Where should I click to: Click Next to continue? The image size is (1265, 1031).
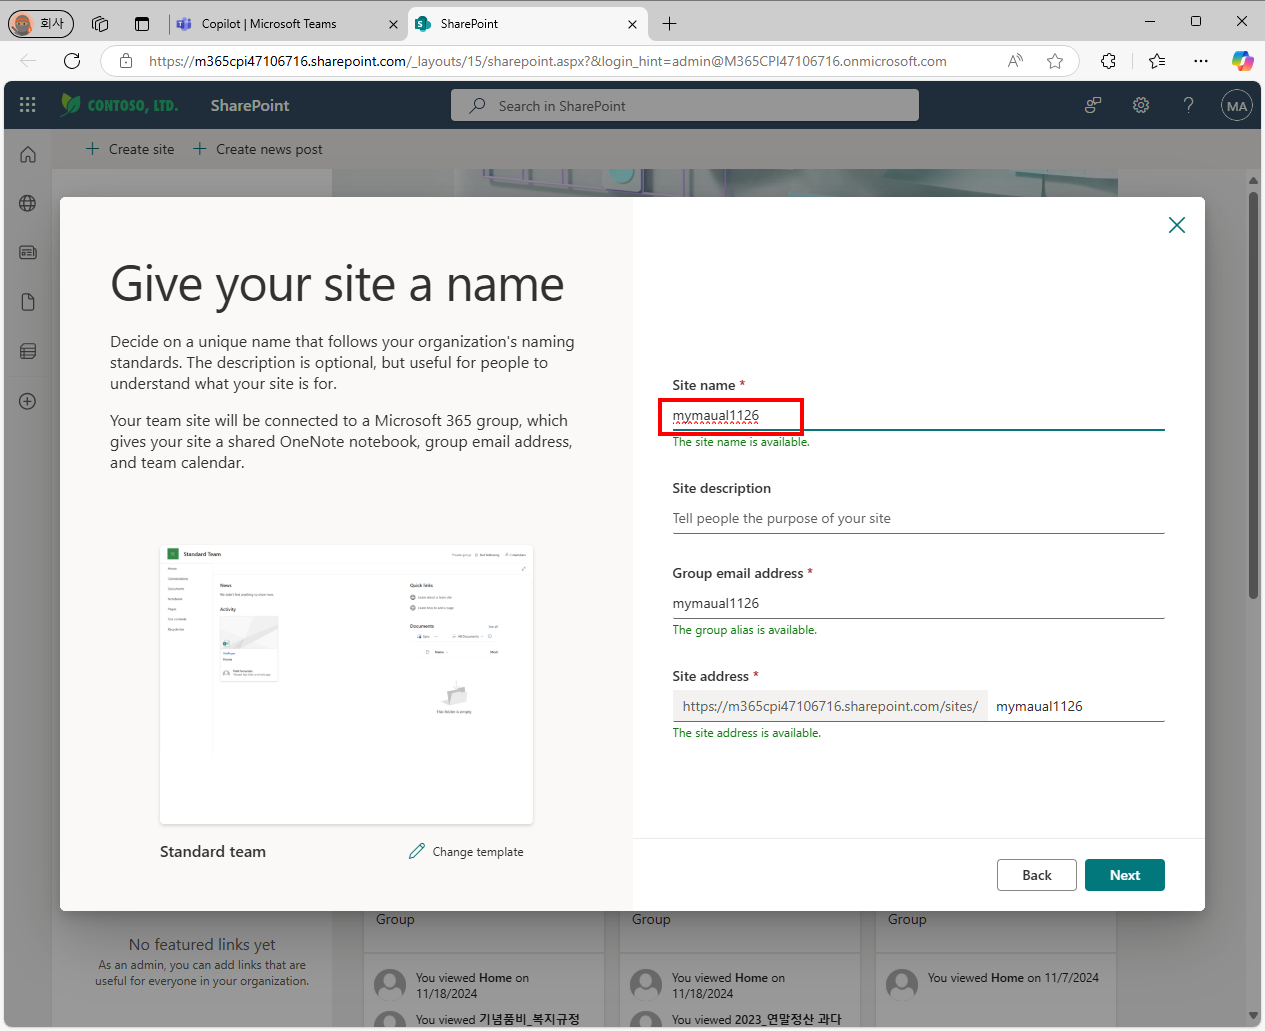click(x=1124, y=875)
